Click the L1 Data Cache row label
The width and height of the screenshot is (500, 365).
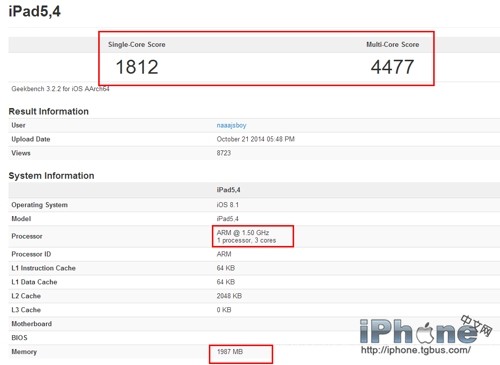[34, 282]
